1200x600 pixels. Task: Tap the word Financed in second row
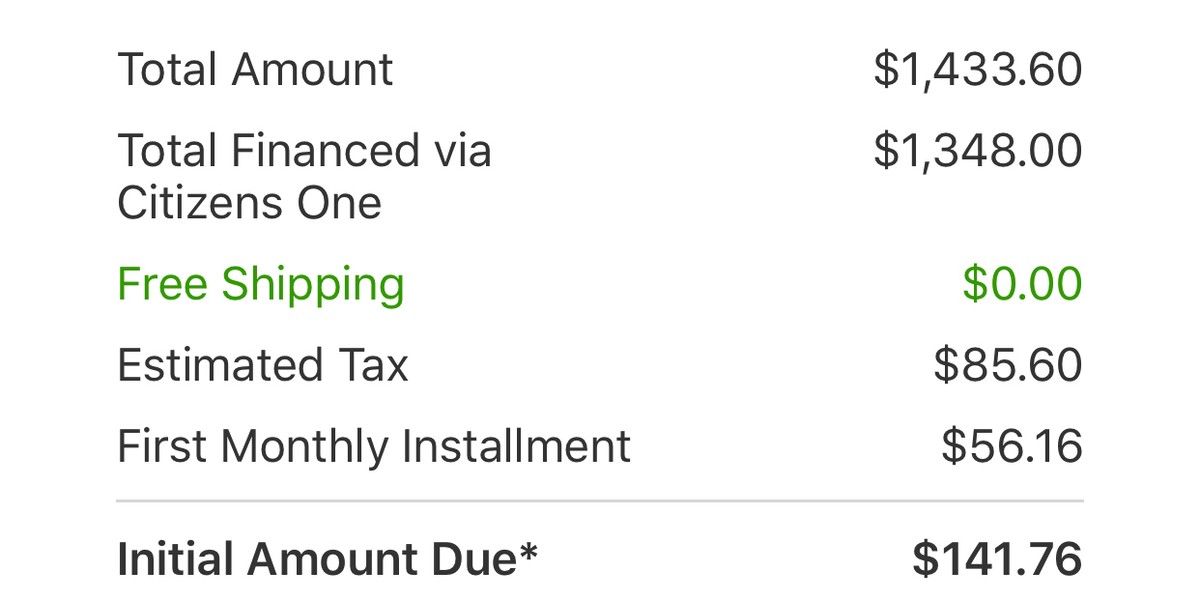[x=326, y=151]
